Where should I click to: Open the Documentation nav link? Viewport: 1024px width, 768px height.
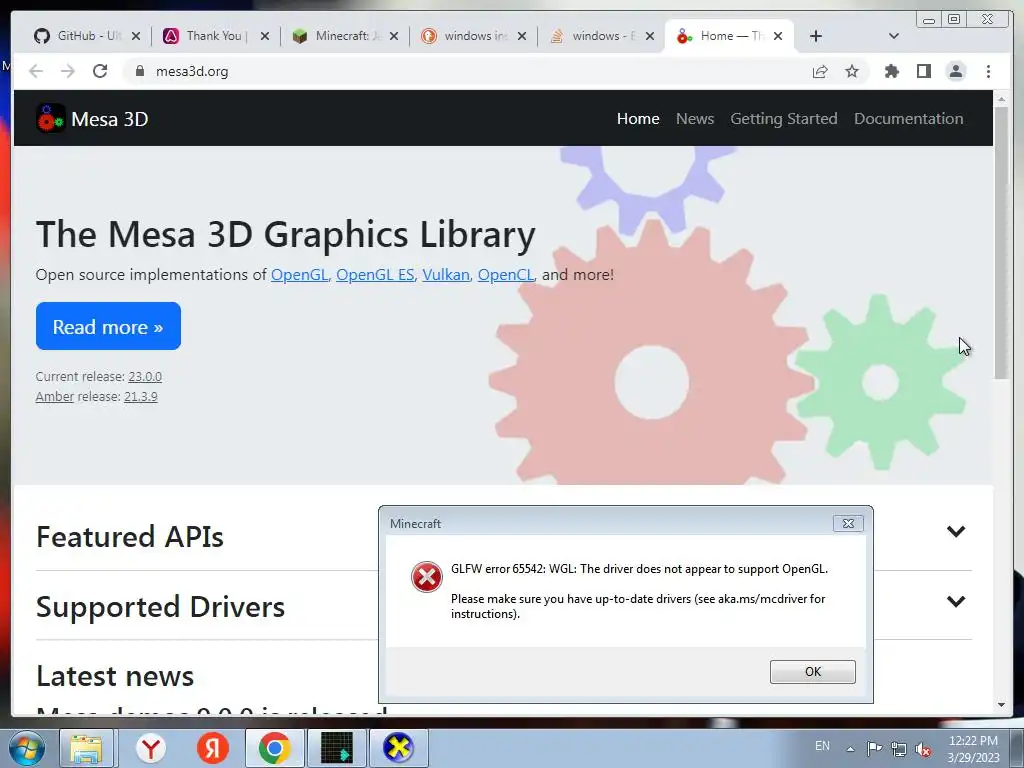coord(908,118)
